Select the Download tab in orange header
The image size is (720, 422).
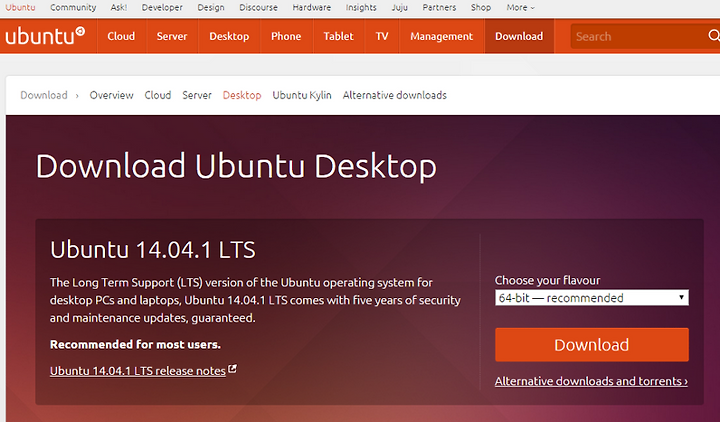point(519,36)
